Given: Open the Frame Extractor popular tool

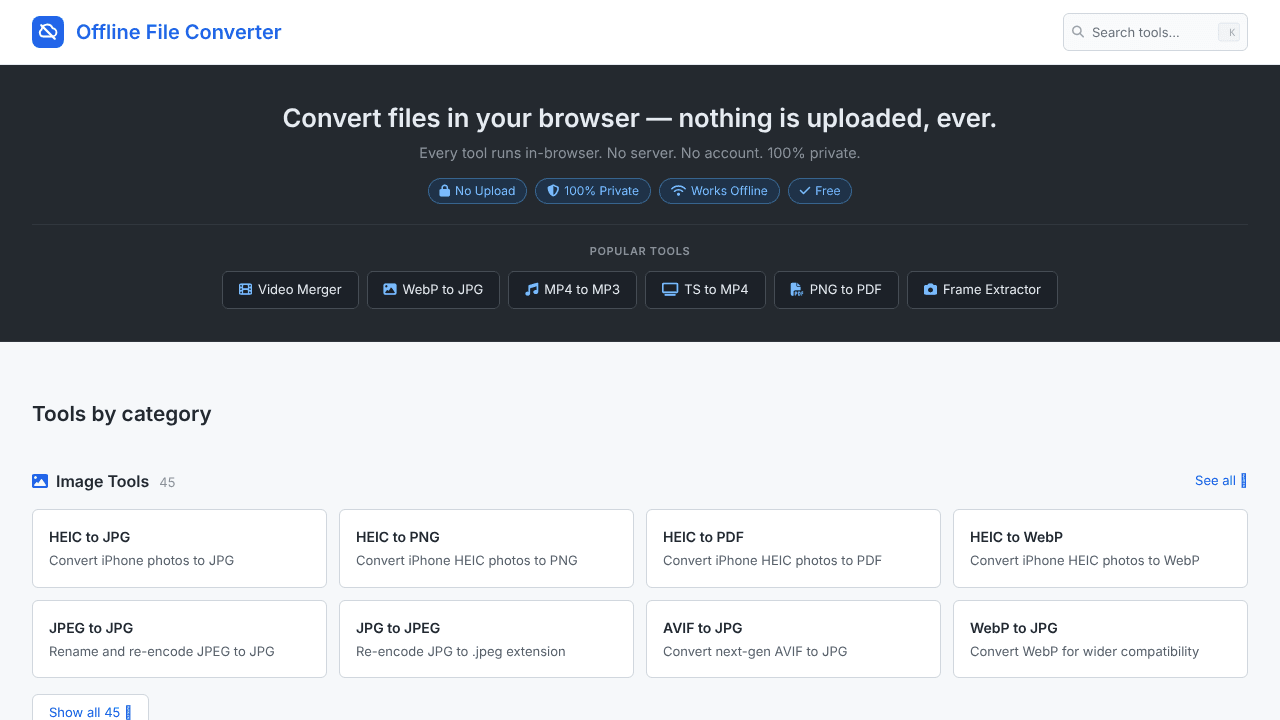Looking at the screenshot, I should [x=982, y=290].
